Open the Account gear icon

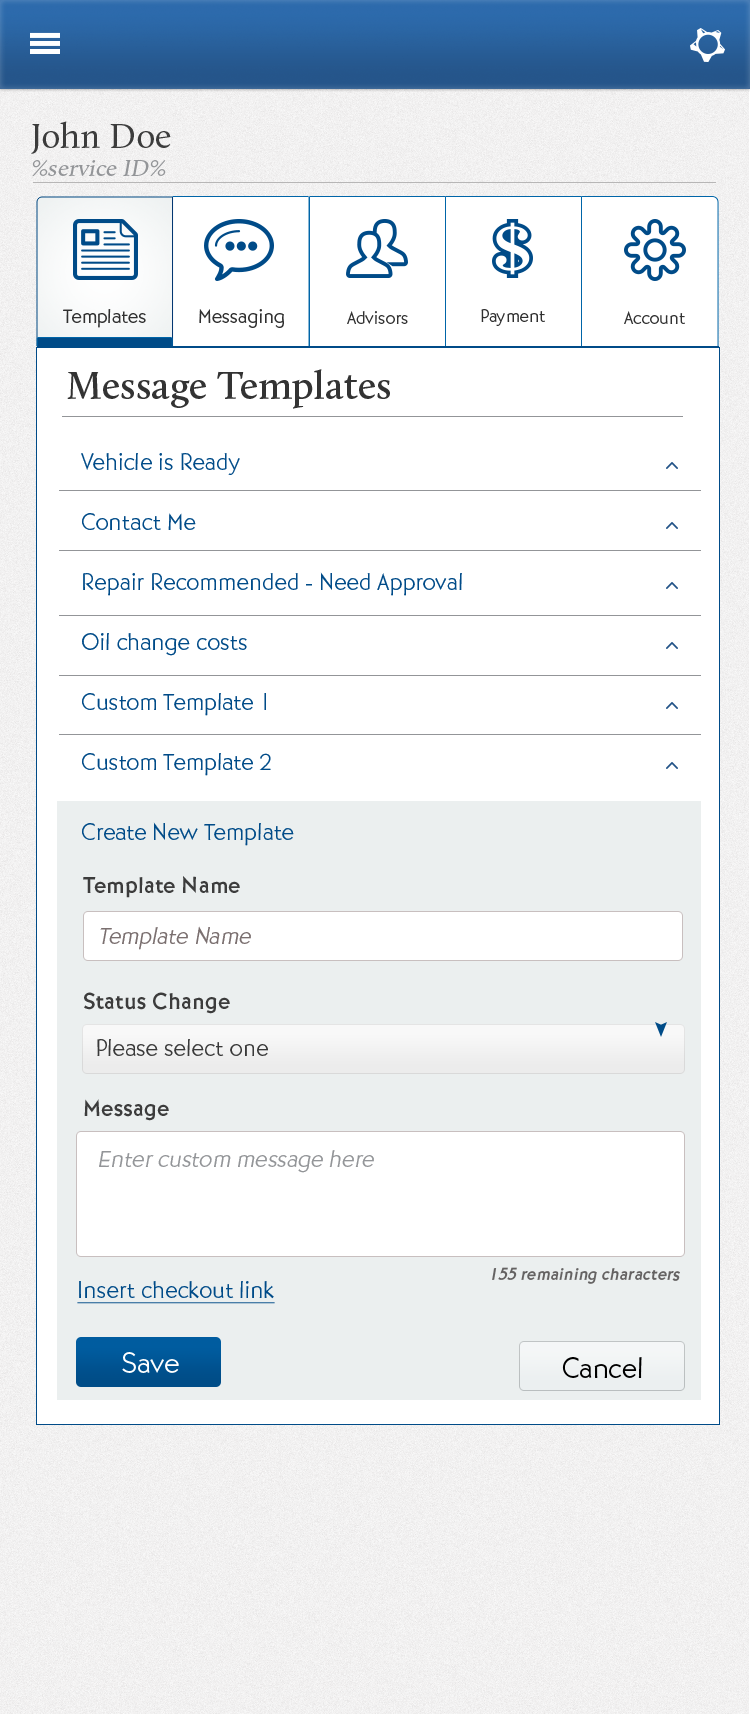tap(654, 250)
